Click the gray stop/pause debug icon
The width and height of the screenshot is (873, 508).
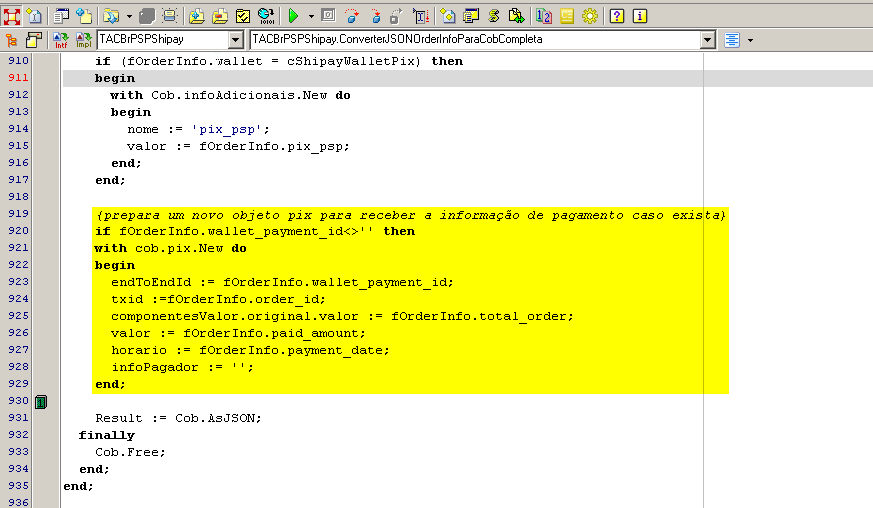(328, 16)
